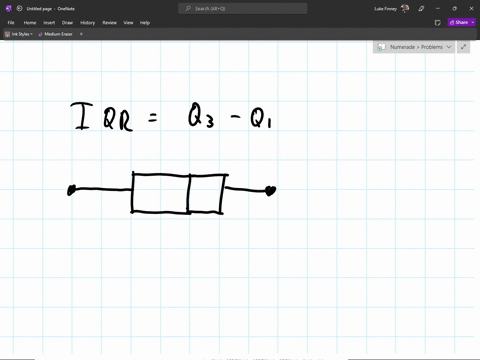
Task: Select the Medium Eraser tool
Action: pyautogui.click(x=55, y=34)
